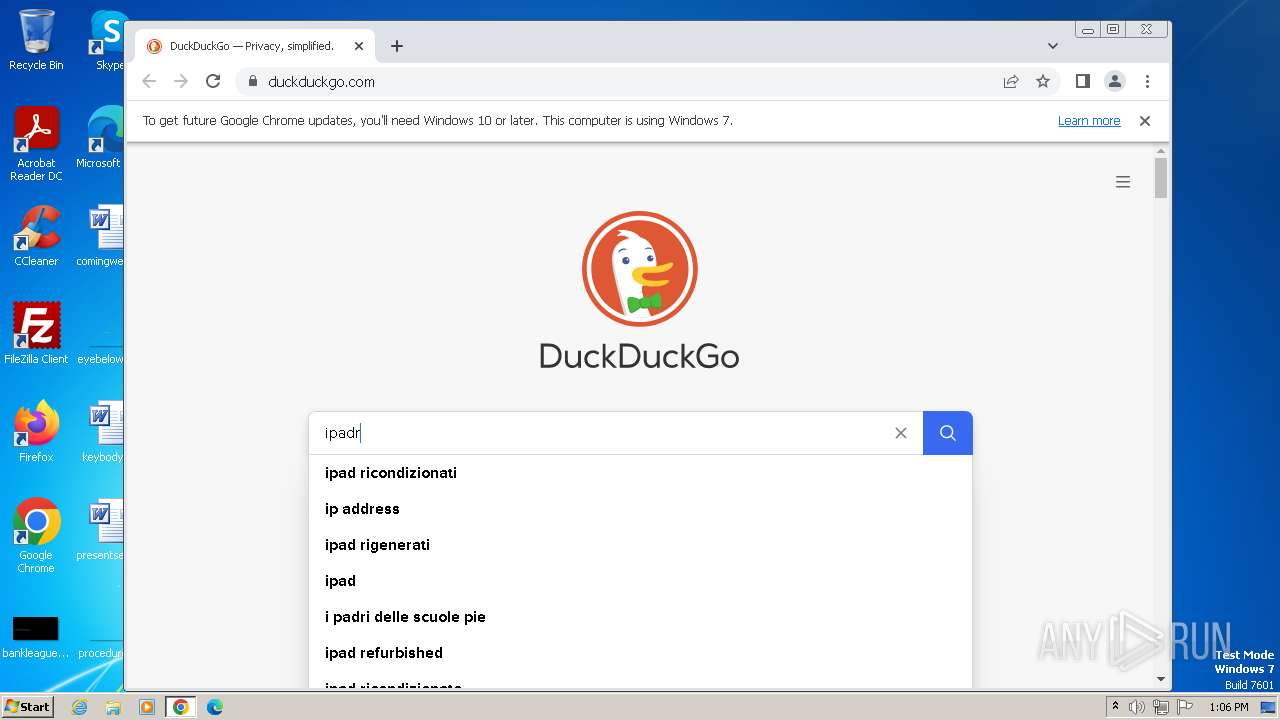Image resolution: width=1280 pixels, height=720 pixels.
Task: Open the Recycle Bin desktop icon
Action: (x=36, y=40)
